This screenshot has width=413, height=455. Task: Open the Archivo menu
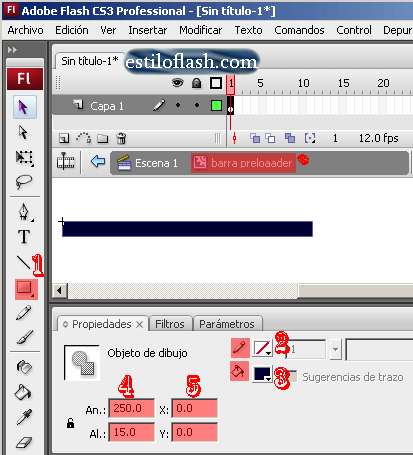(25, 30)
